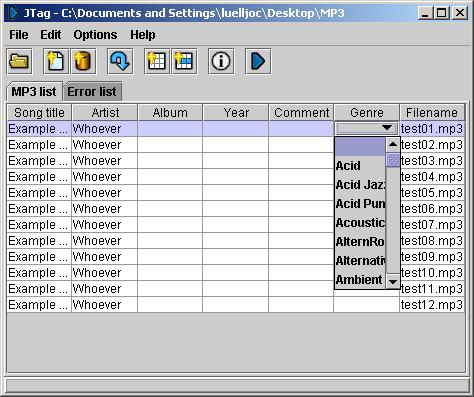Open folder via the folder toolbar icon
Image resolution: width=474 pixels, height=397 pixels.
pos(19,61)
